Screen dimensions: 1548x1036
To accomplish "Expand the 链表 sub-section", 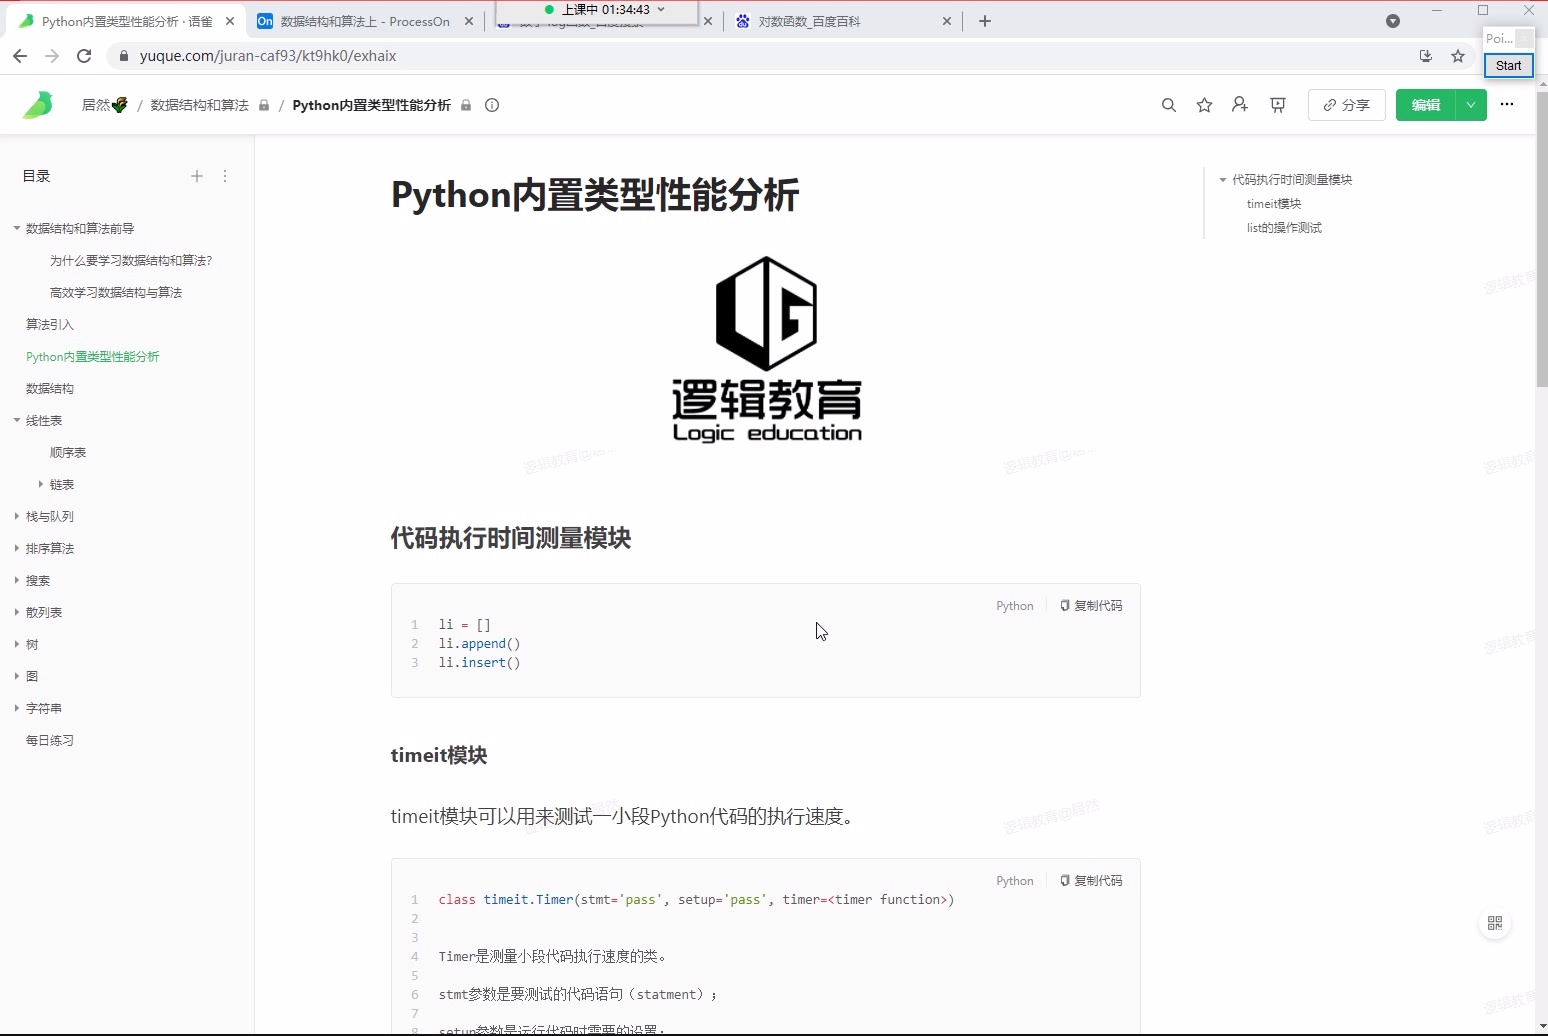I will pos(41,484).
